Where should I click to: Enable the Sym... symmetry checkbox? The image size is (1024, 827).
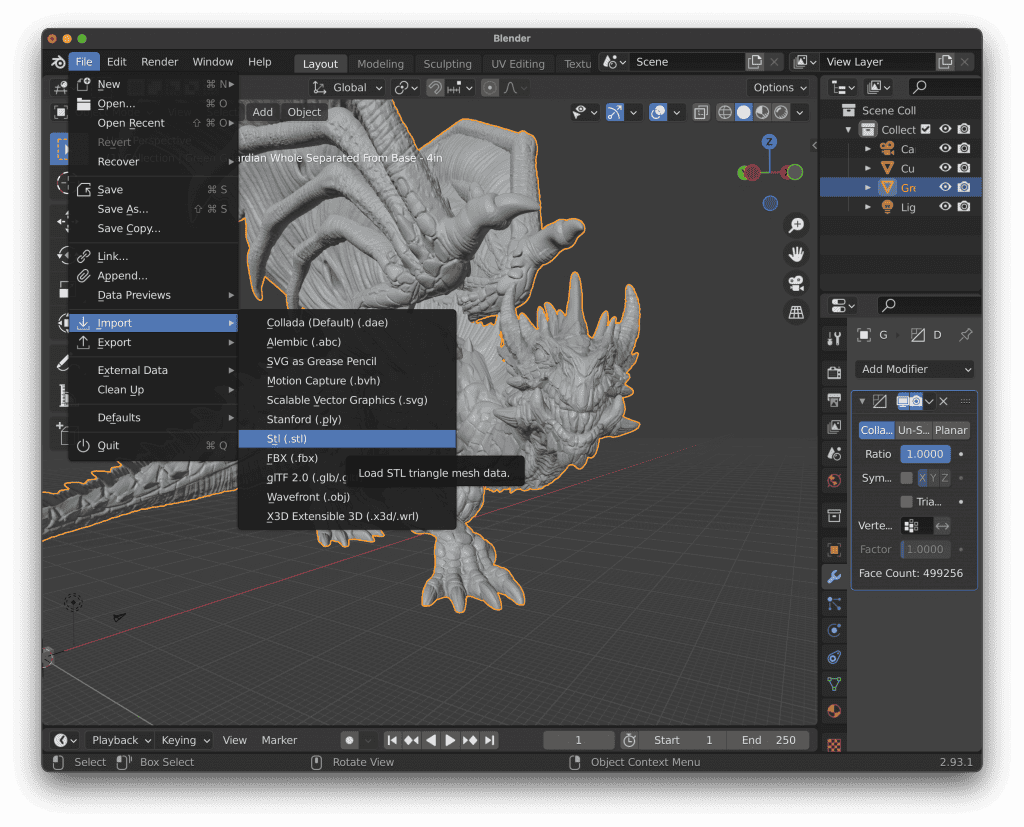coord(906,478)
